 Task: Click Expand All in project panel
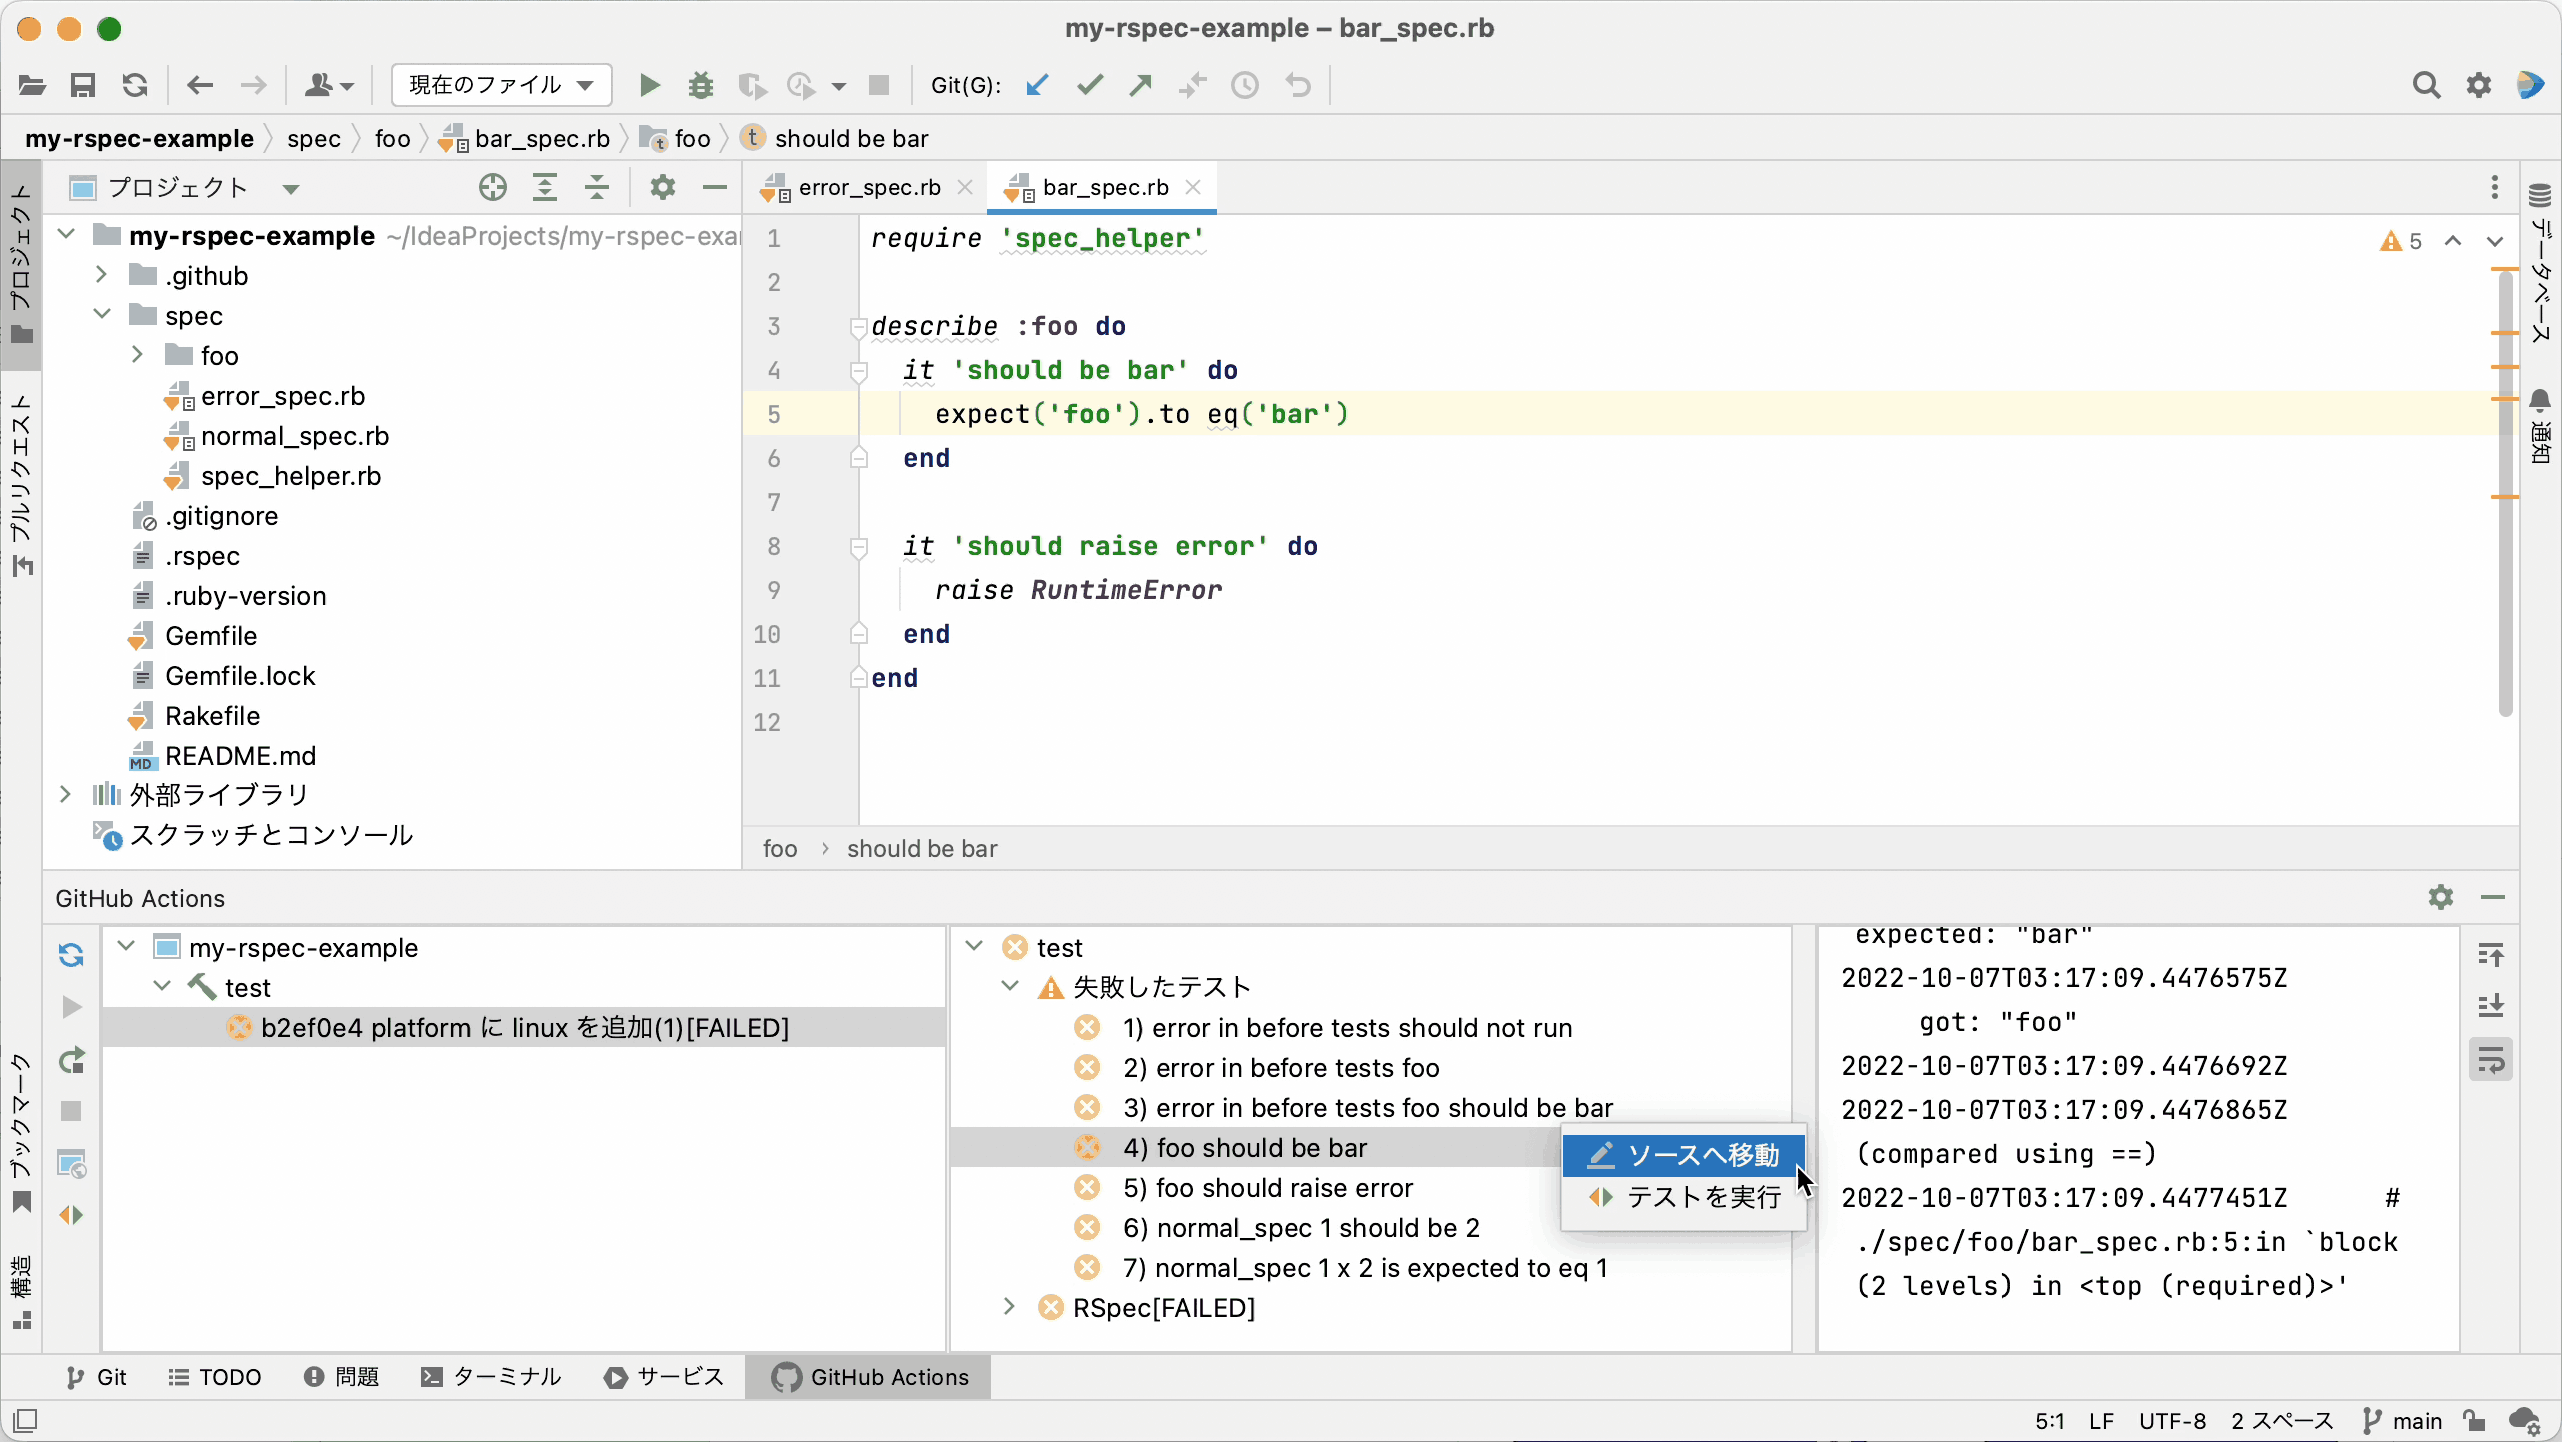(x=545, y=187)
